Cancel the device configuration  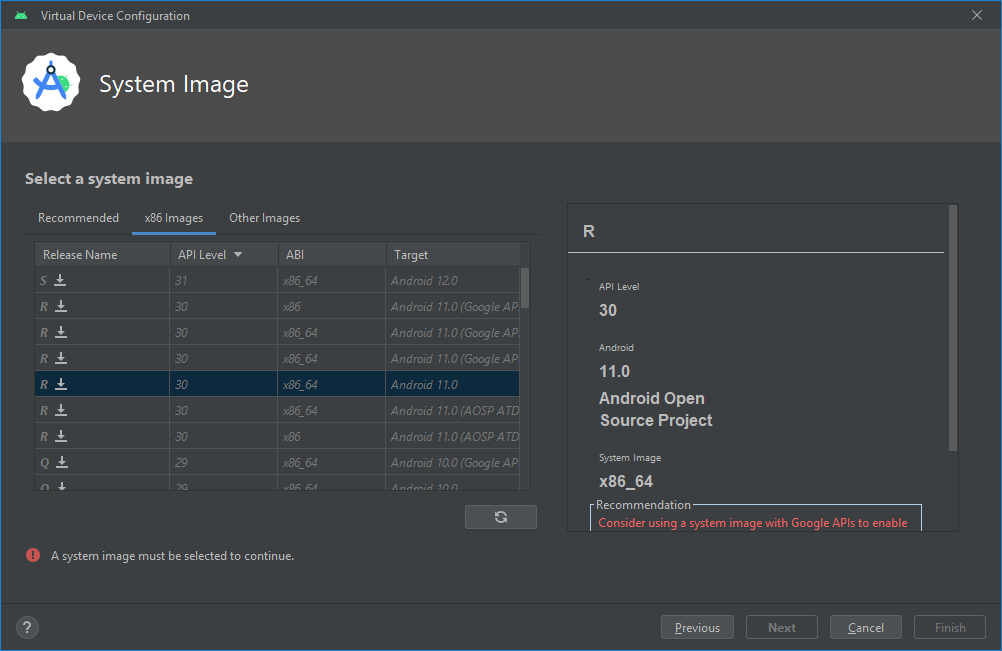(866, 627)
